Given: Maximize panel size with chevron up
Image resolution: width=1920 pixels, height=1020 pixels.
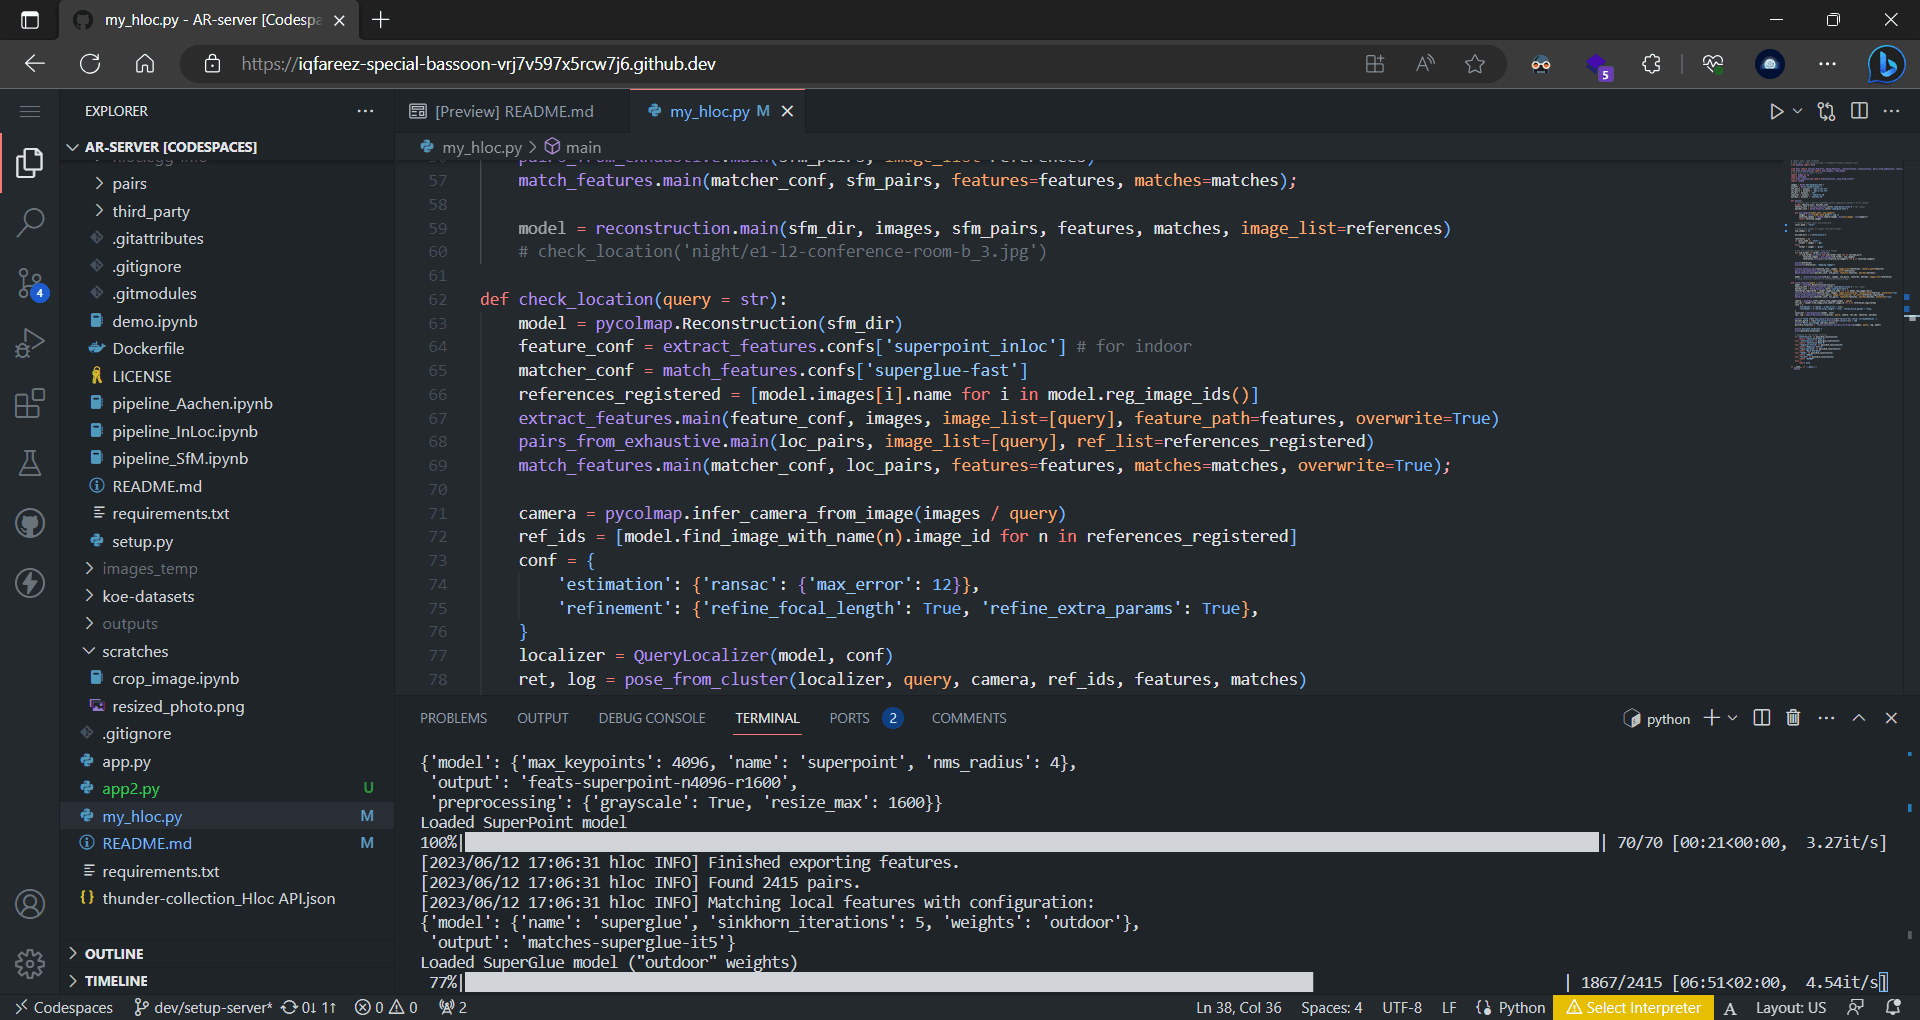Looking at the screenshot, I should [1859, 718].
